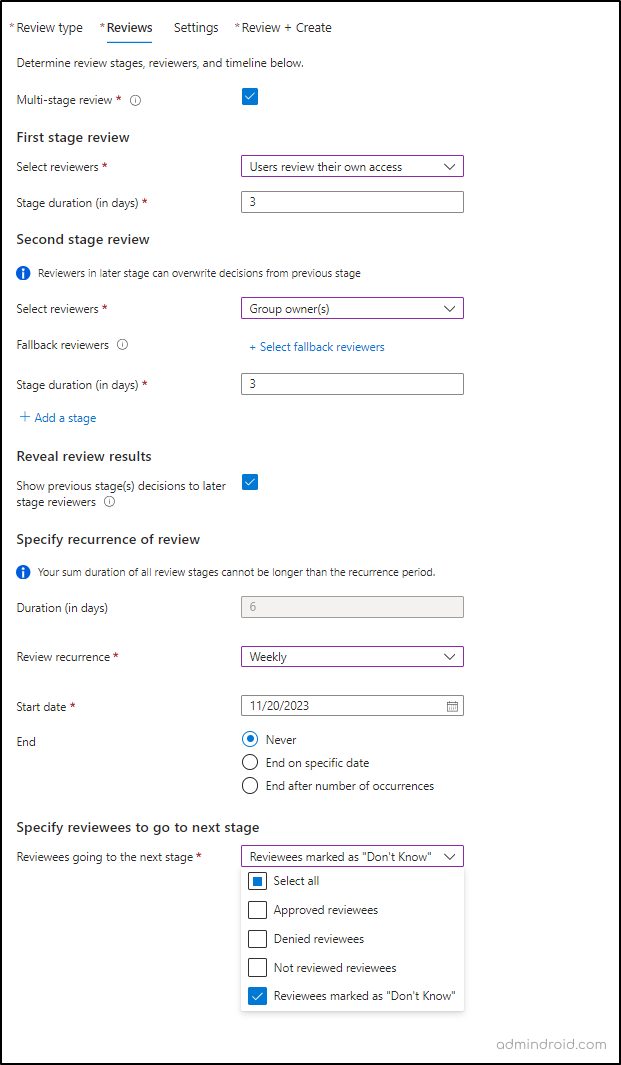Viewport: 621px width, 1065px height.
Task: Click info icon beside Show previous stage decisions
Action: 109,502
